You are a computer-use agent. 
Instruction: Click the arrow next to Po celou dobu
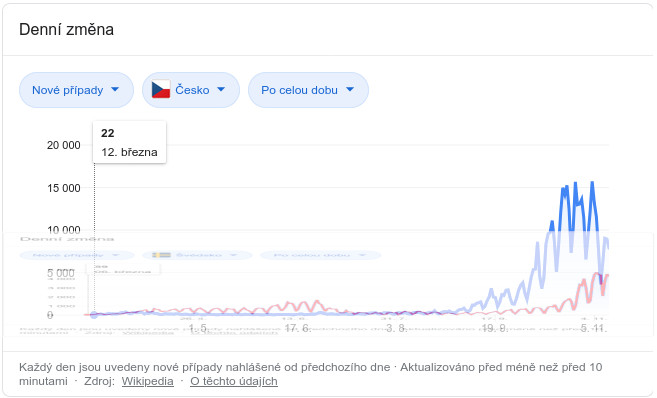point(350,89)
